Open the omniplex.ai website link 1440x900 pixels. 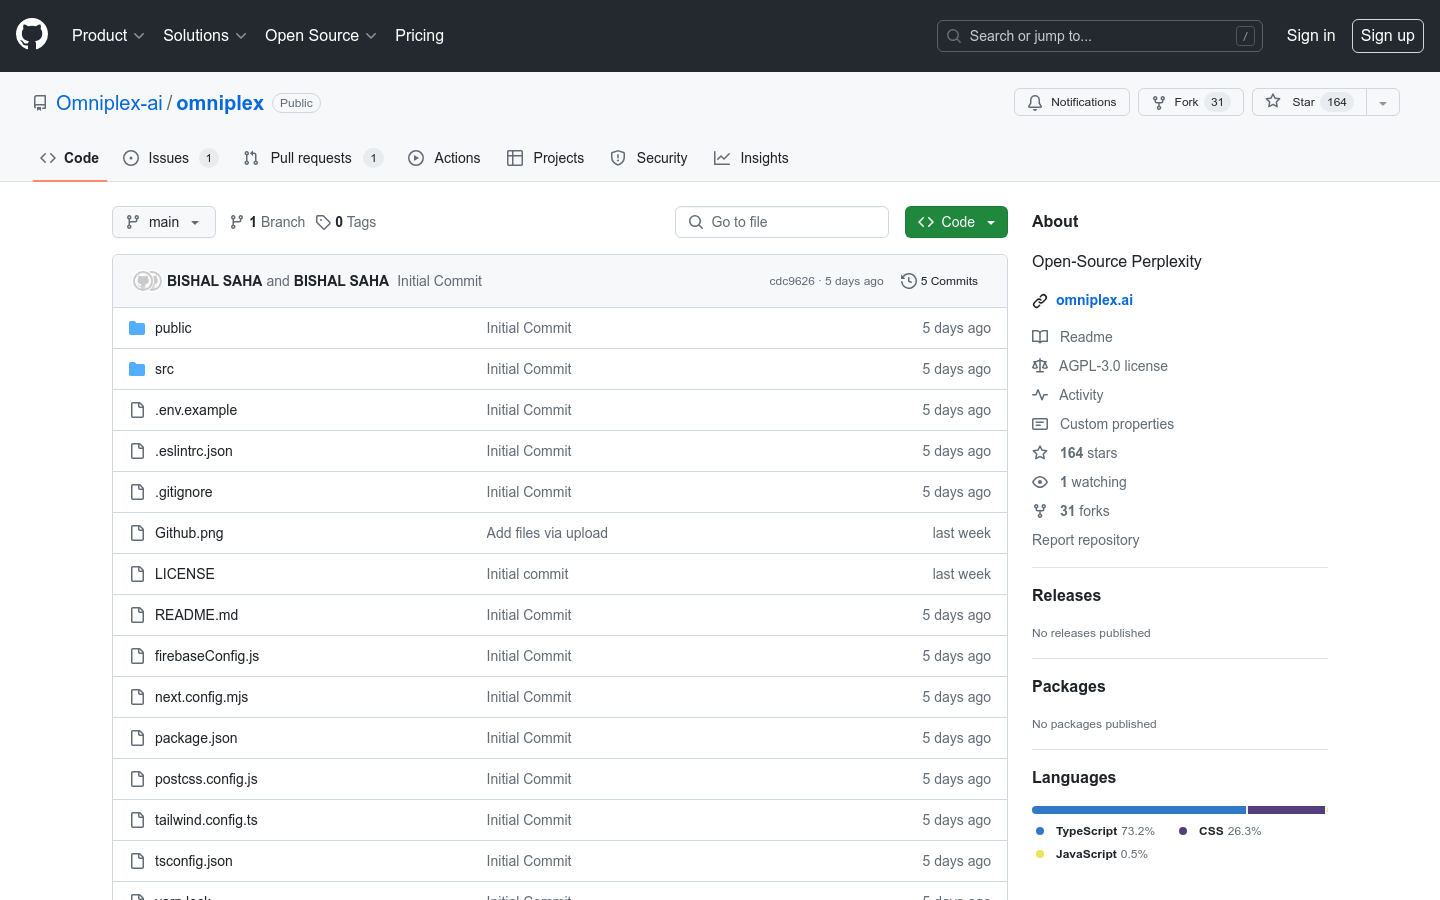1094,300
